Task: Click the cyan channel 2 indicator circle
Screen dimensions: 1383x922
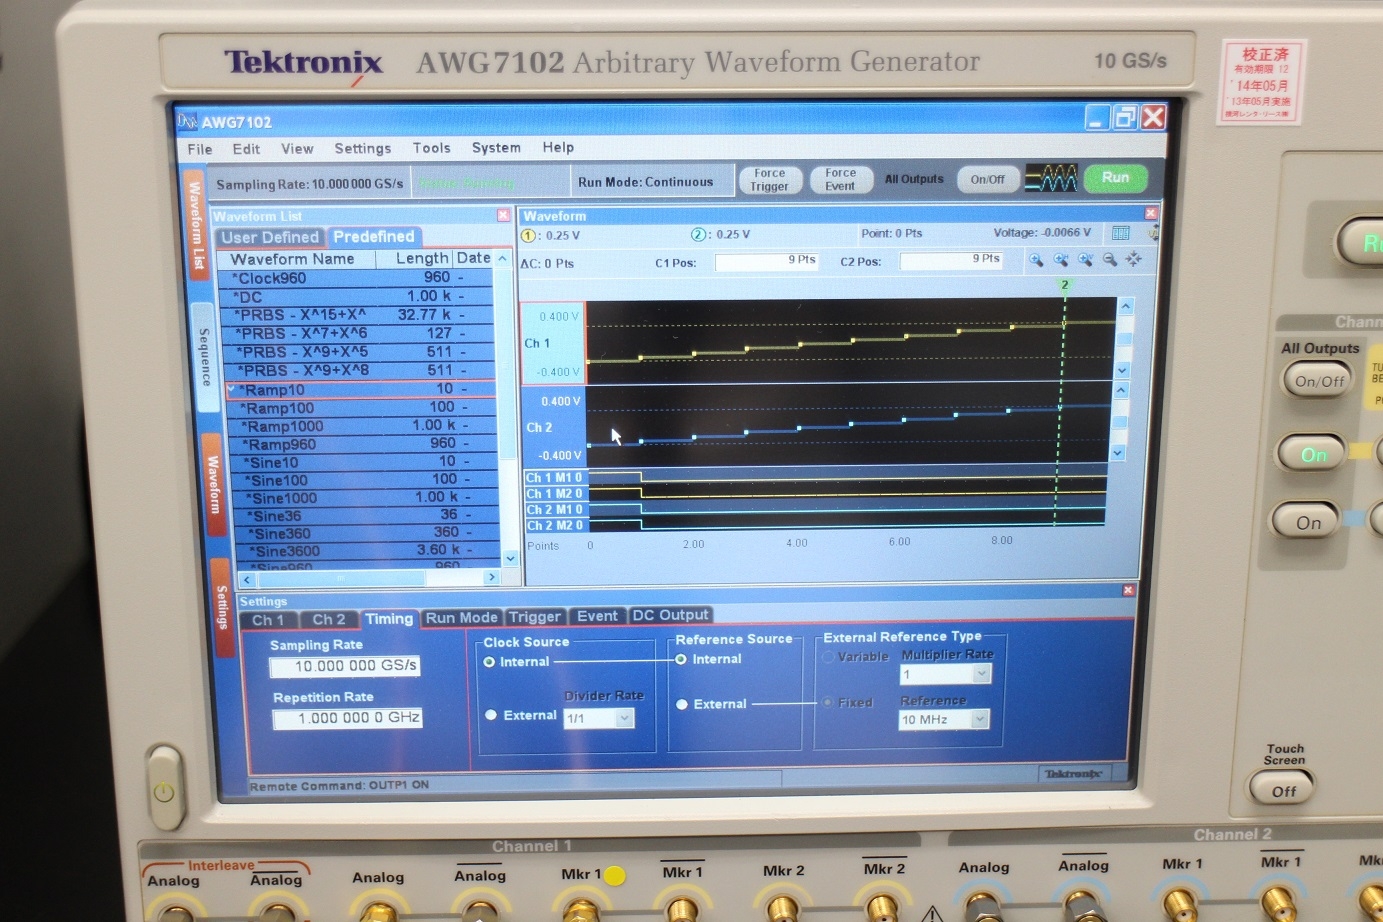Action: pos(699,234)
